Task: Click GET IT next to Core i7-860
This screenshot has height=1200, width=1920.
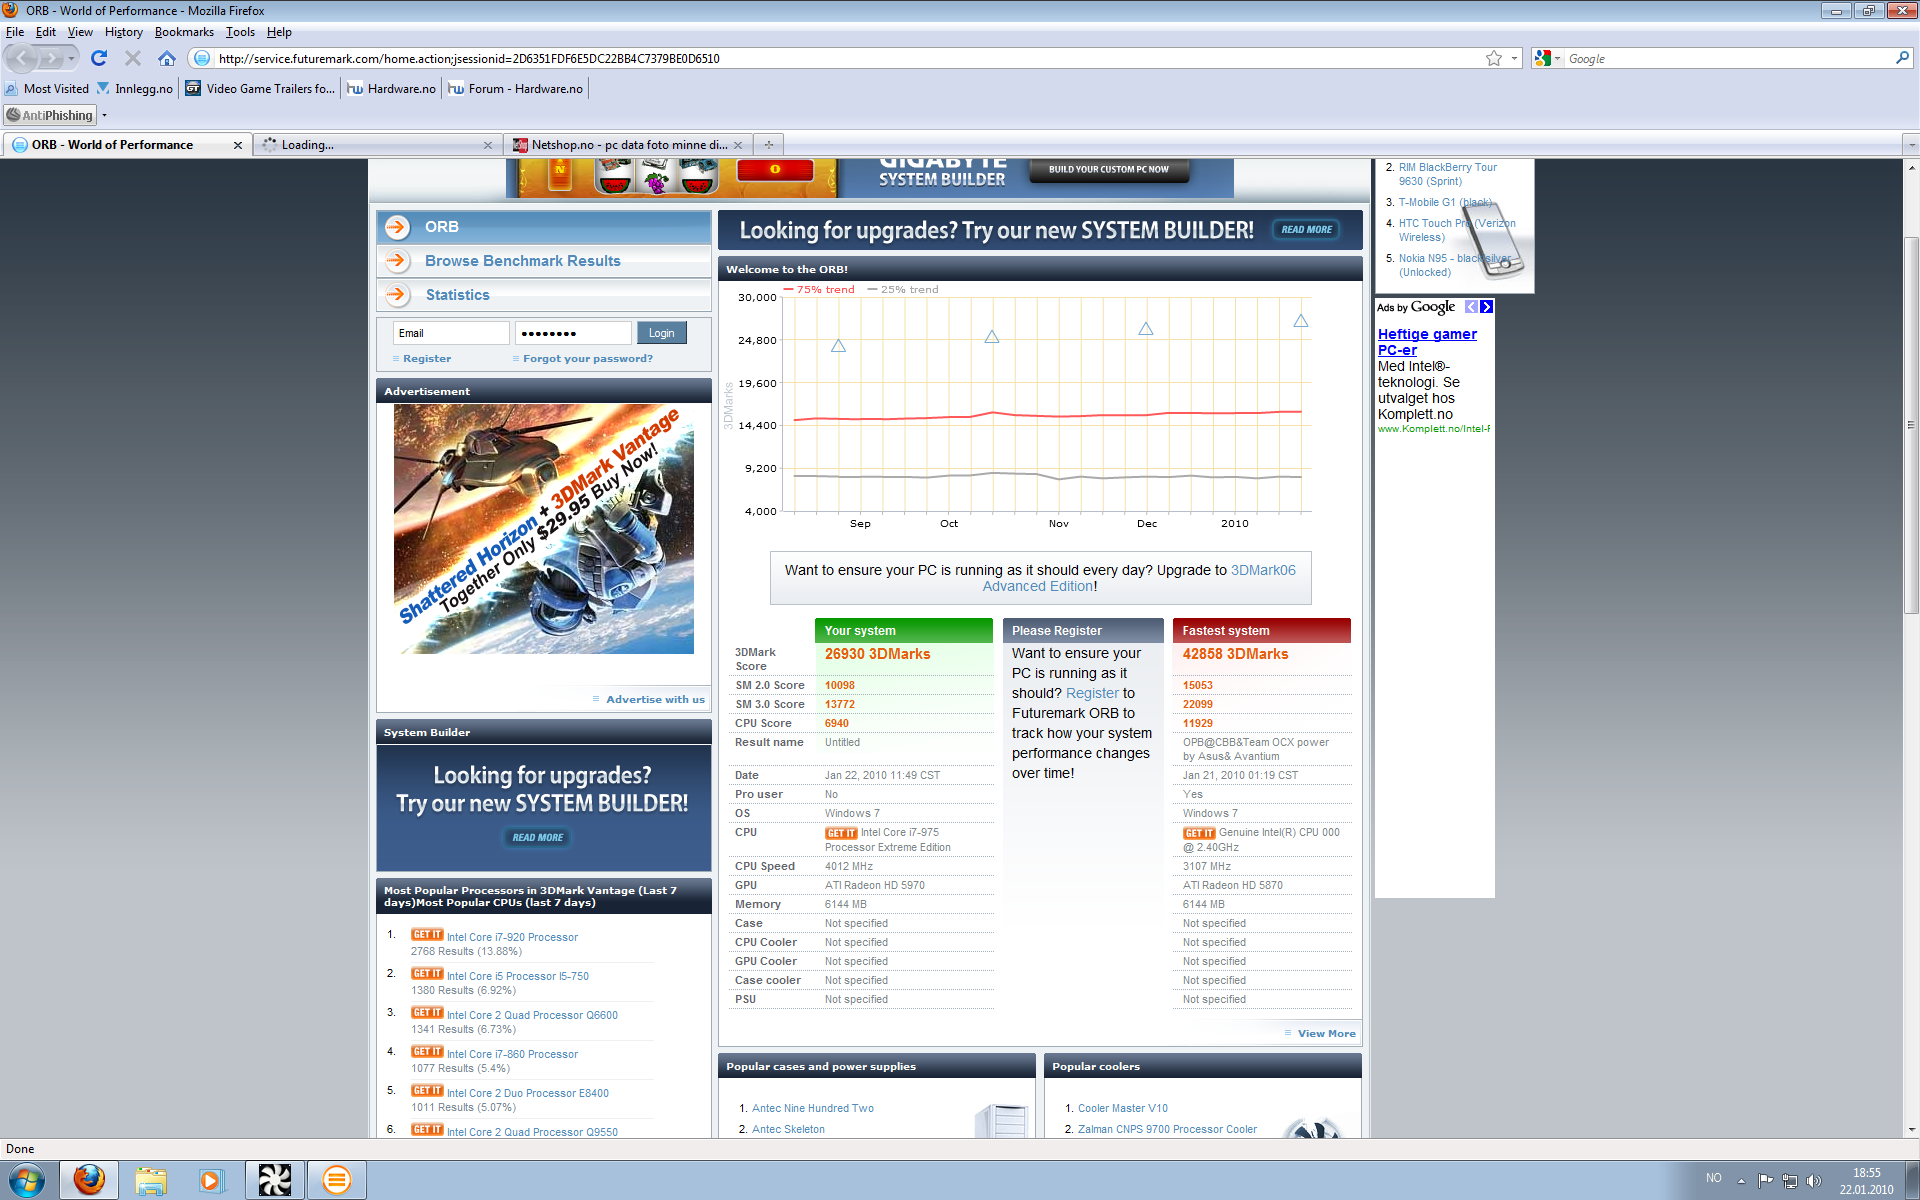Action: tap(427, 1052)
